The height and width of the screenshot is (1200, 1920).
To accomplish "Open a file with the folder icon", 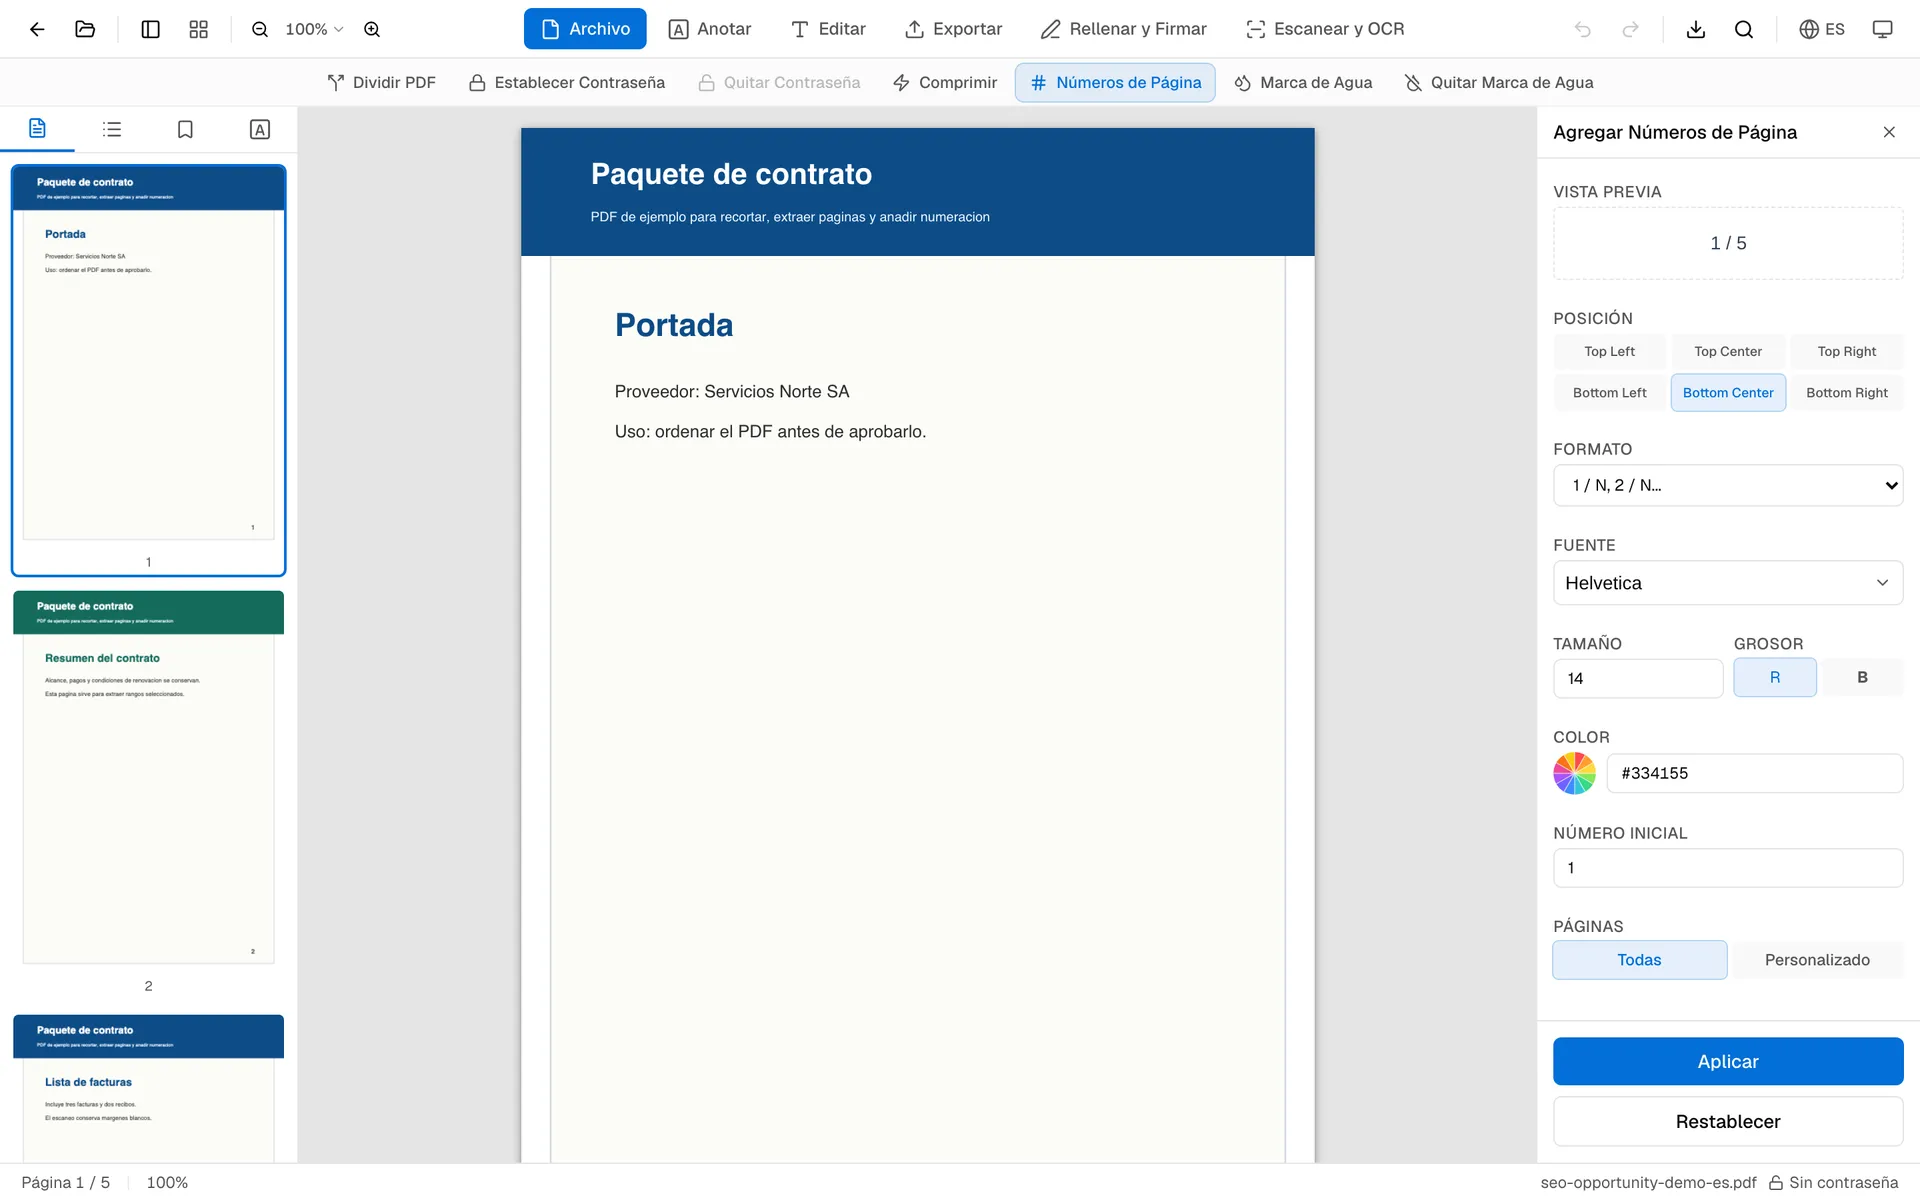I will (85, 29).
